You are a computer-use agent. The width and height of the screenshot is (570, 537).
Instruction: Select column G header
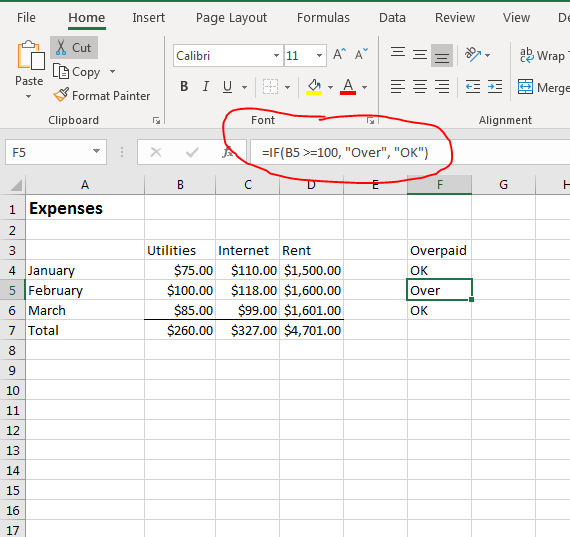(x=503, y=185)
